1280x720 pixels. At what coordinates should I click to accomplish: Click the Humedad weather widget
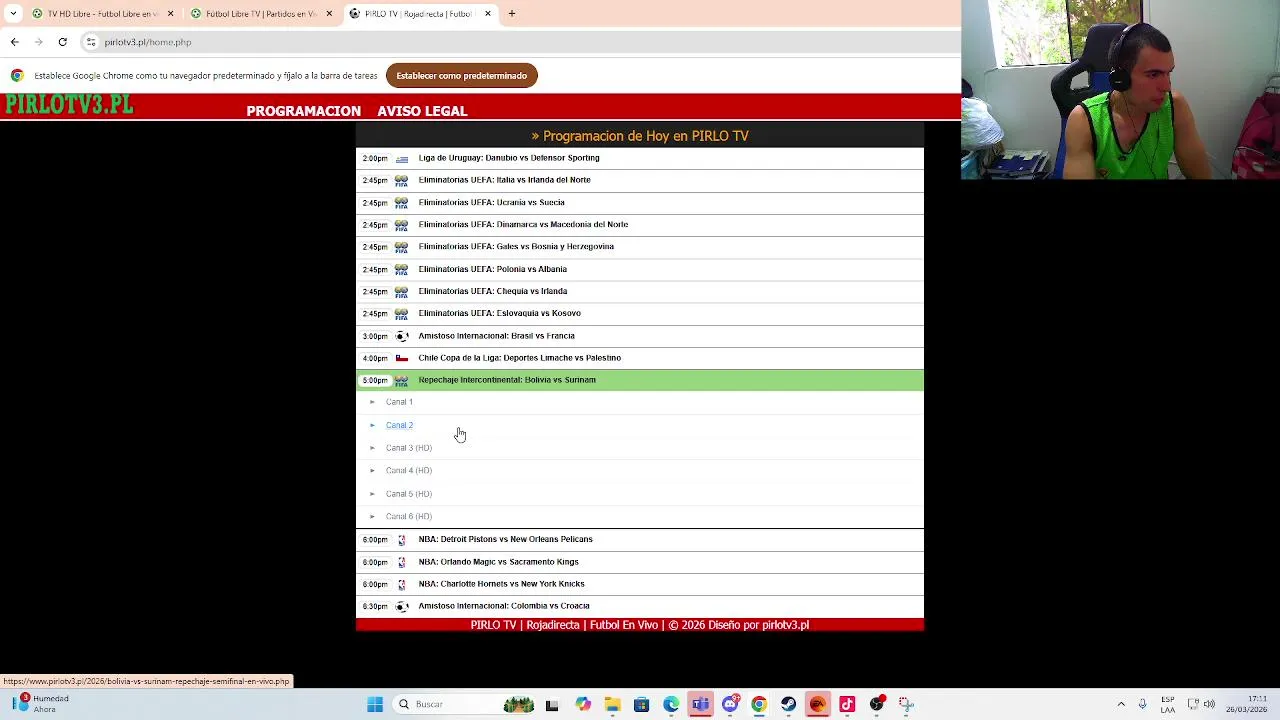[x=40, y=704]
